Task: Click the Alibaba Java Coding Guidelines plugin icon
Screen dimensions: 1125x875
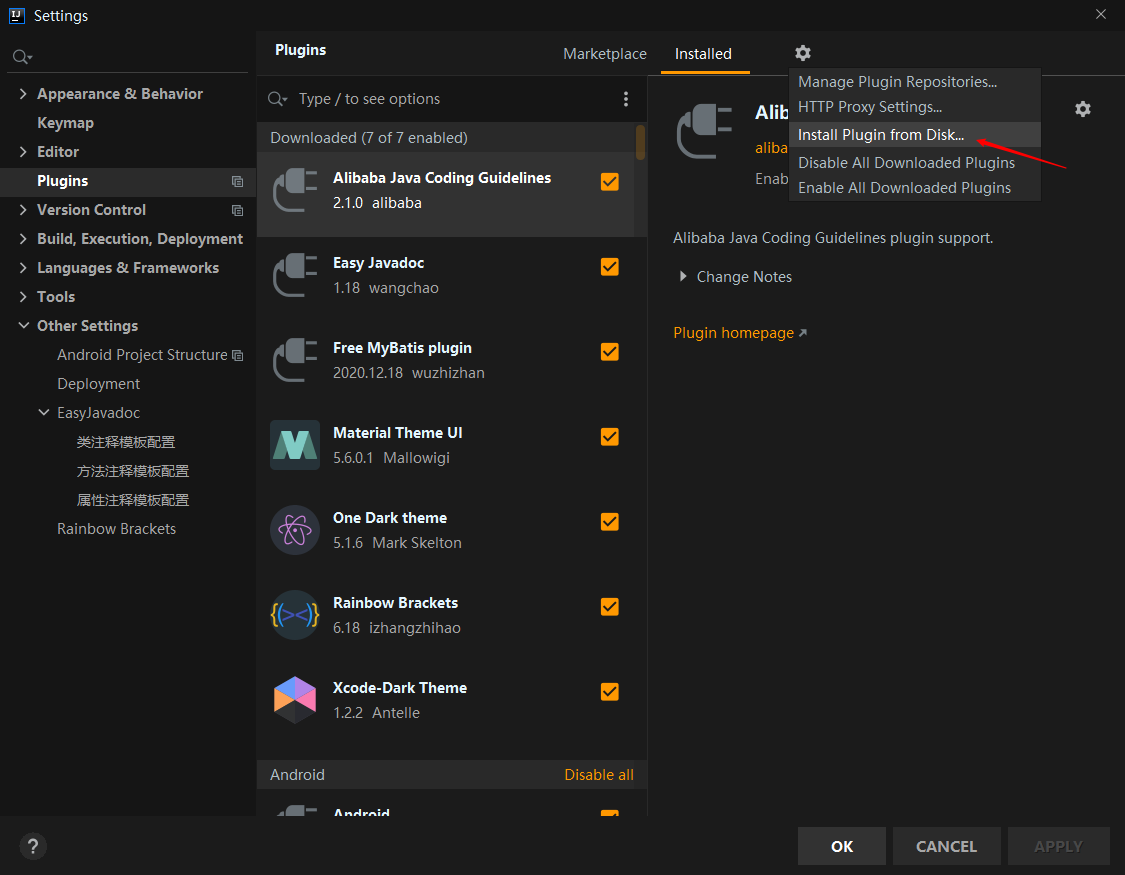Action: (295, 190)
